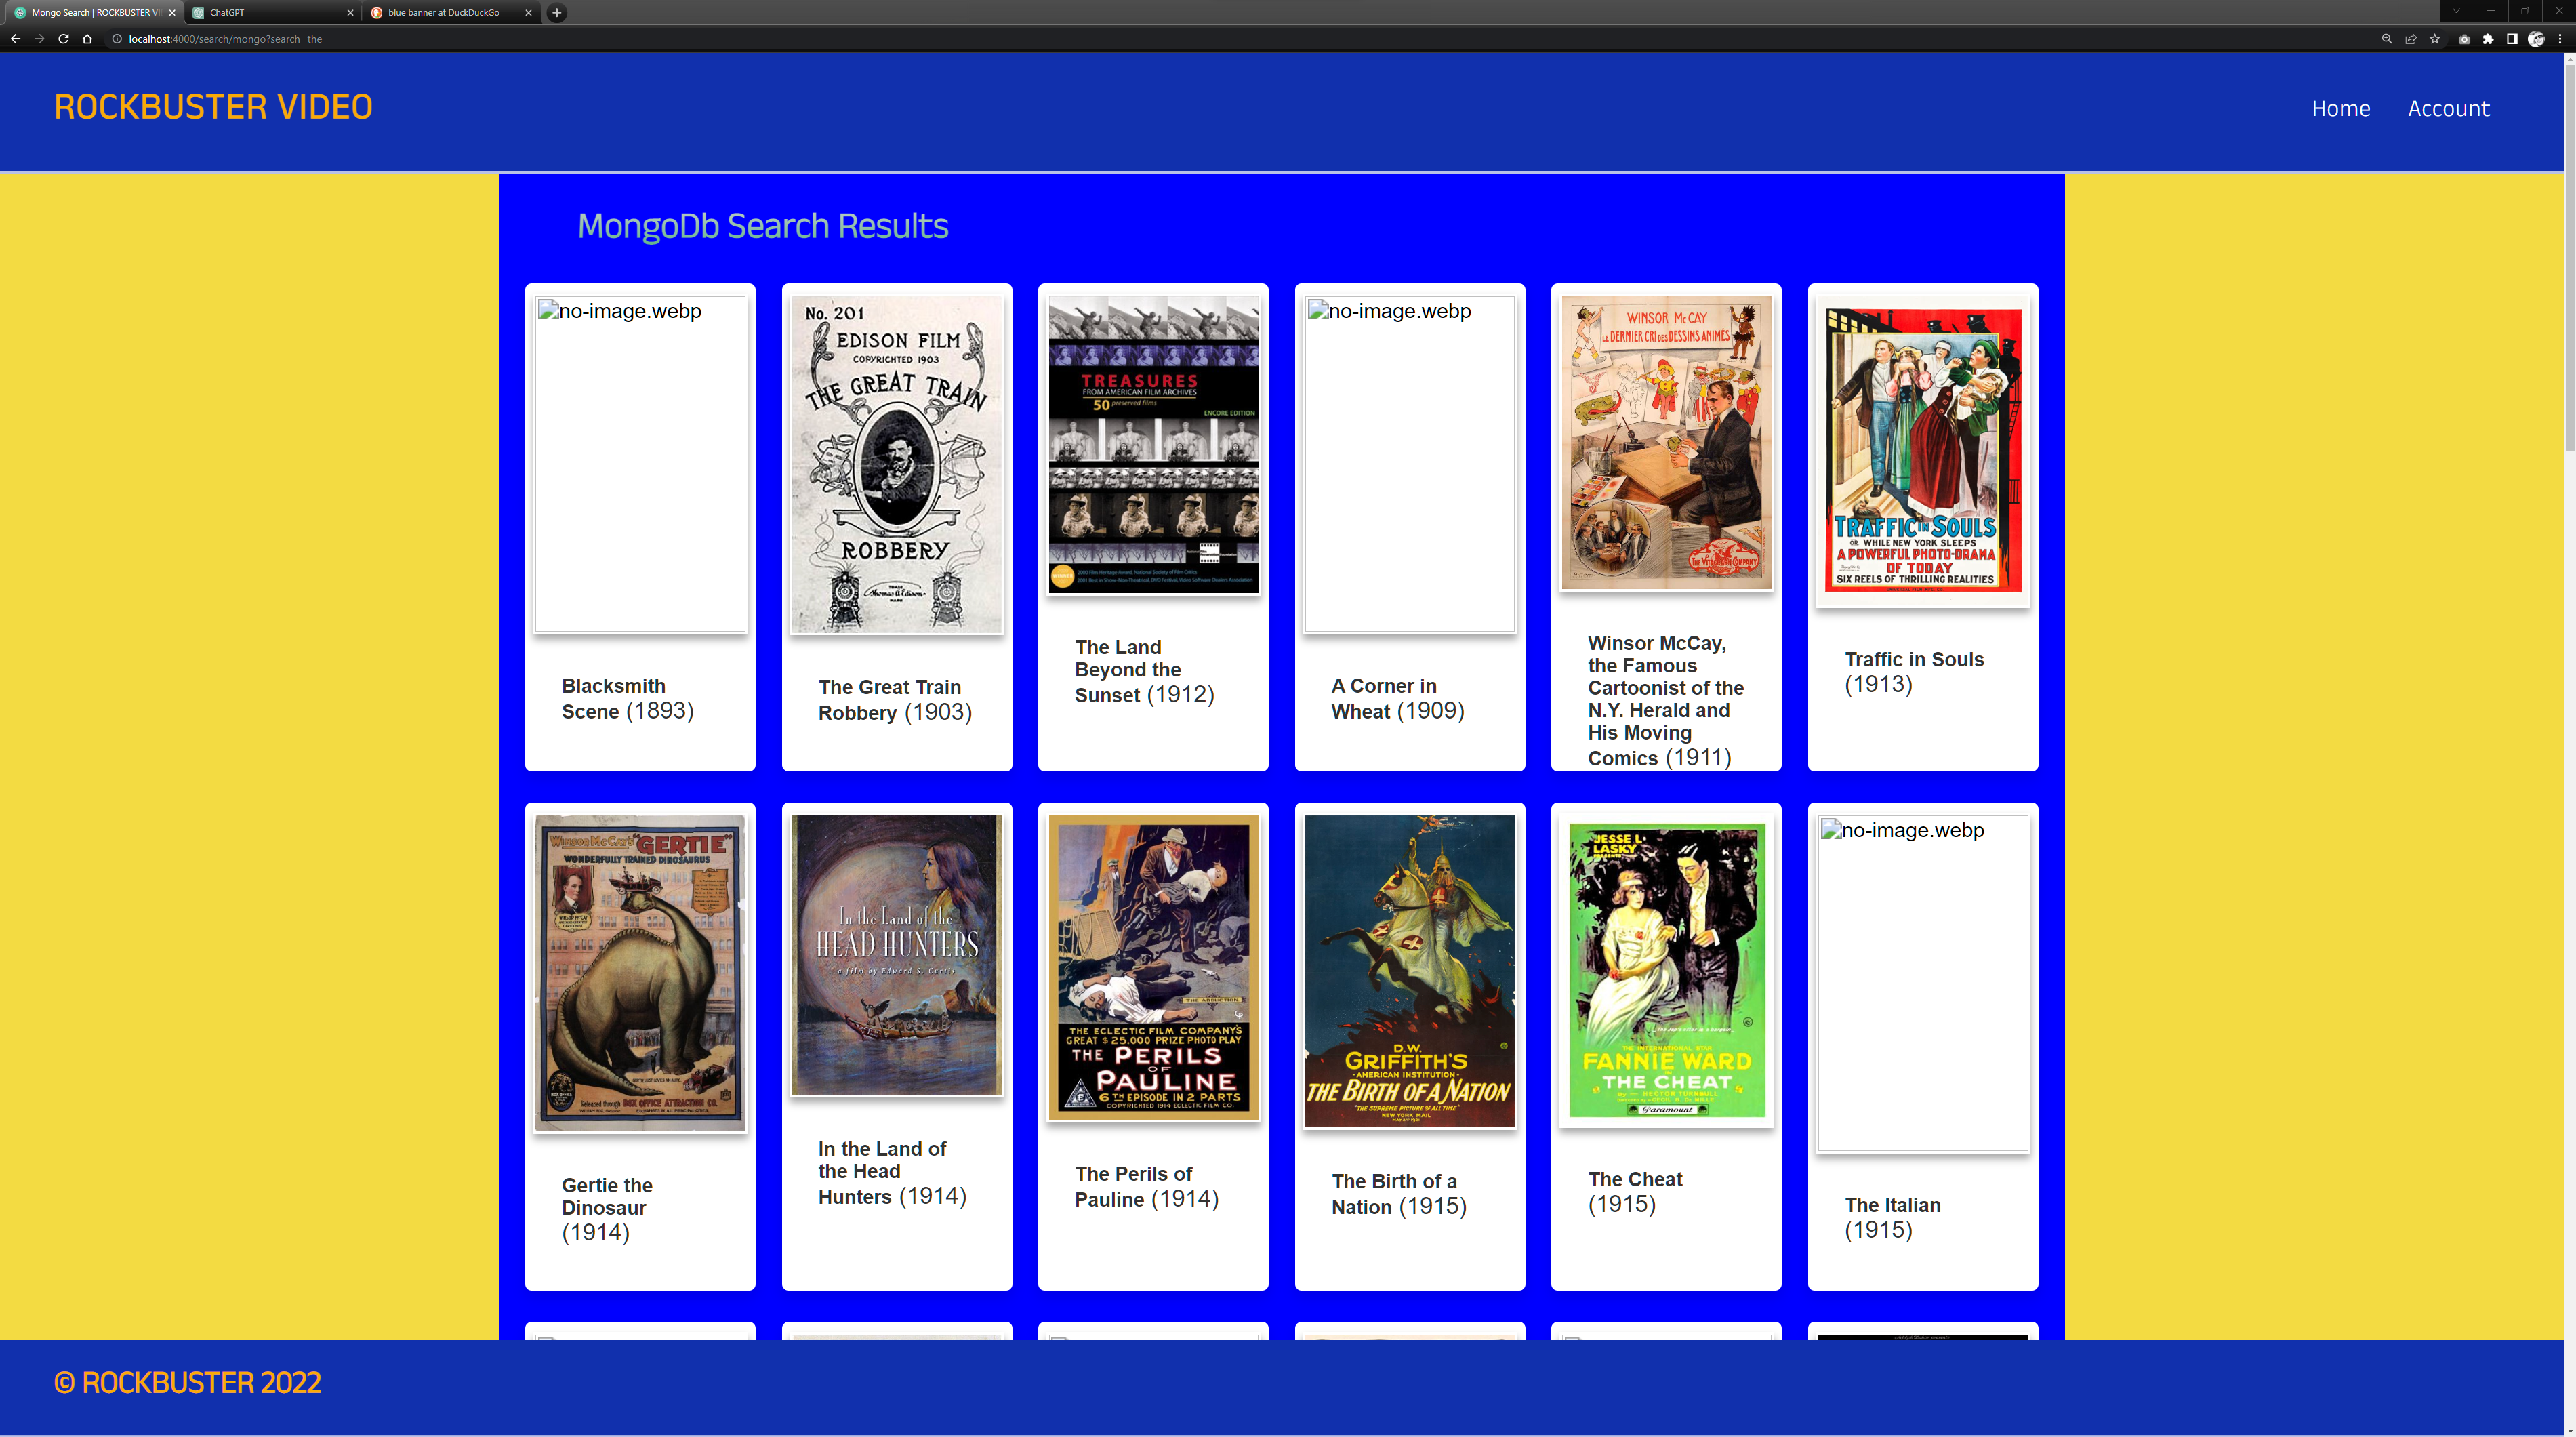
Task: Click the Blacksmith Scene (1893) title
Action: tap(627, 698)
